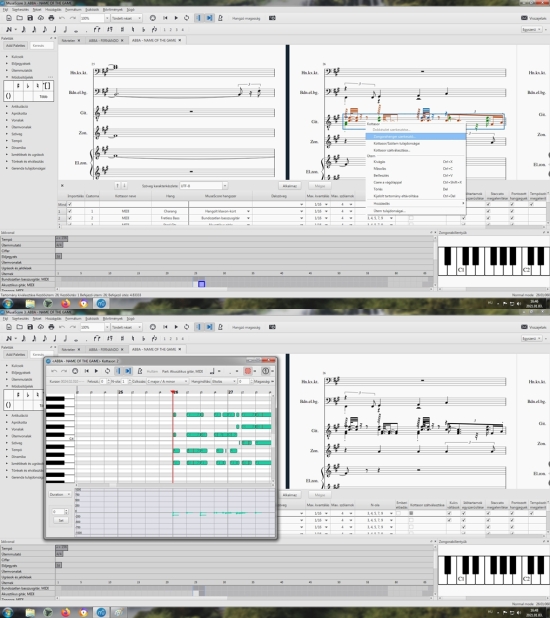550x618 pixels.
Task: Toggle loop playback in the piano roll window
Action: point(107,371)
